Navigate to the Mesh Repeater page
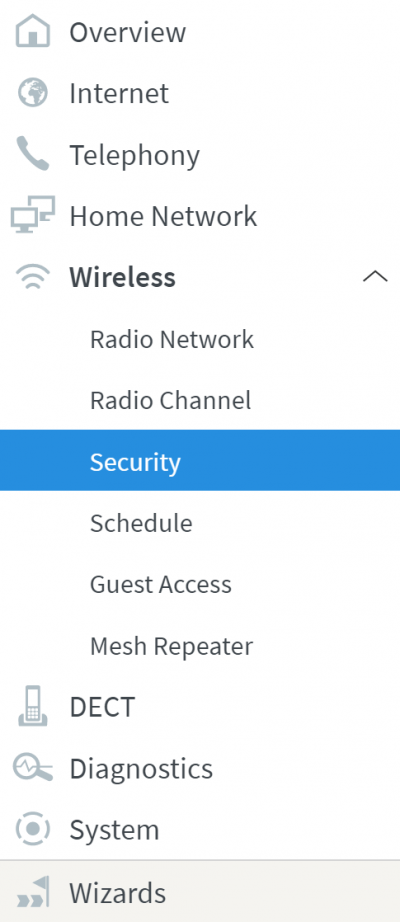 171,646
